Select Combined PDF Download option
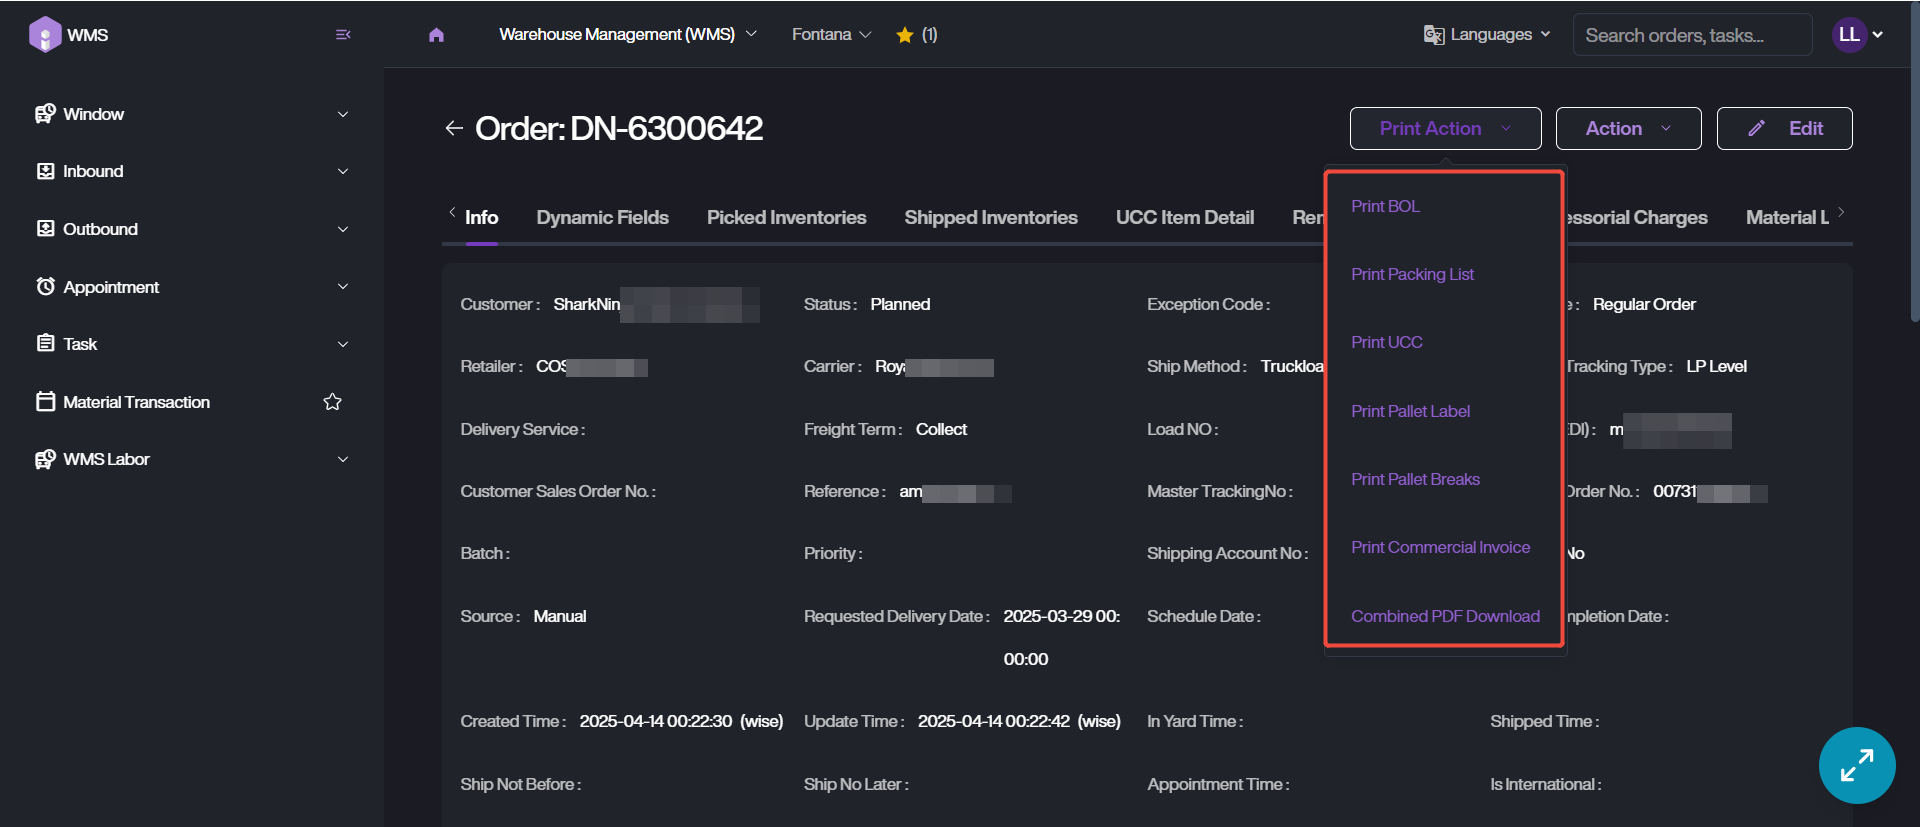The width and height of the screenshot is (1920, 827). (1445, 616)
